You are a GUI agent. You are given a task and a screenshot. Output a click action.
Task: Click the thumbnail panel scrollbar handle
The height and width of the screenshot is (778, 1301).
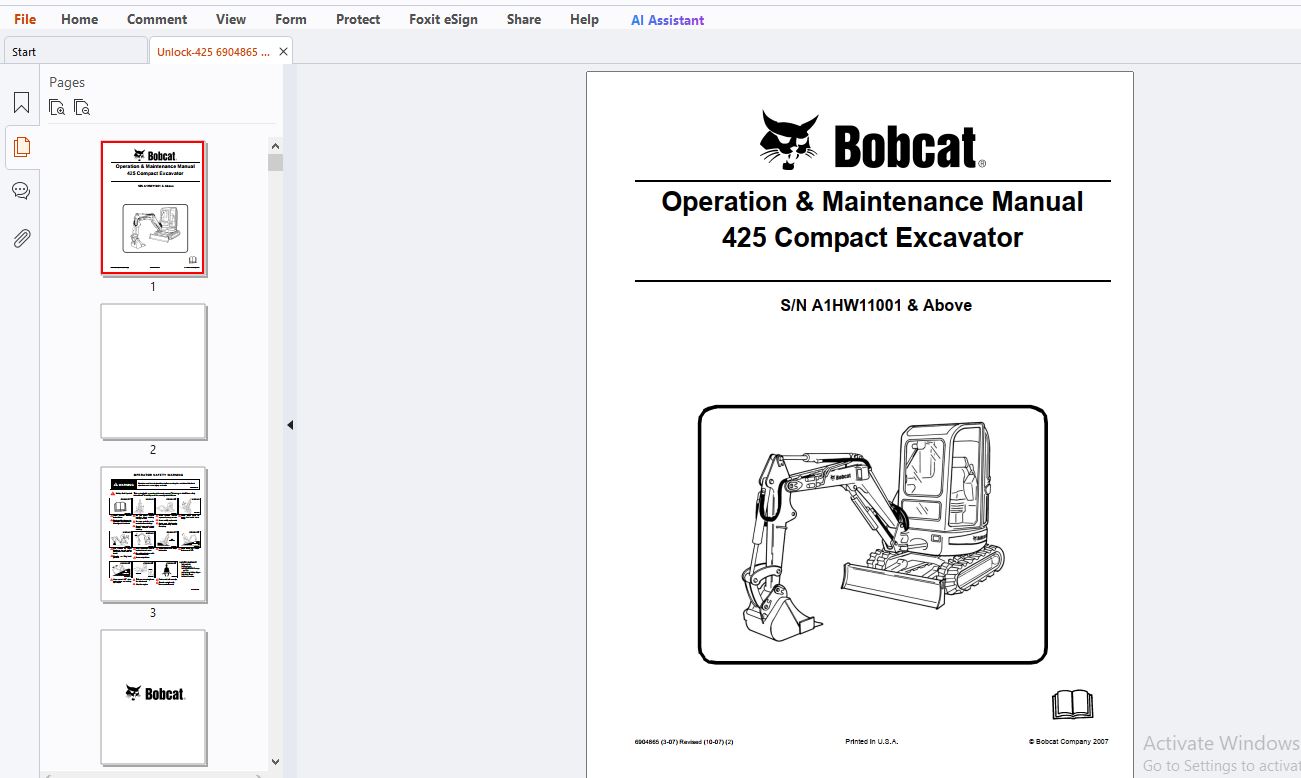click(275, 163)
